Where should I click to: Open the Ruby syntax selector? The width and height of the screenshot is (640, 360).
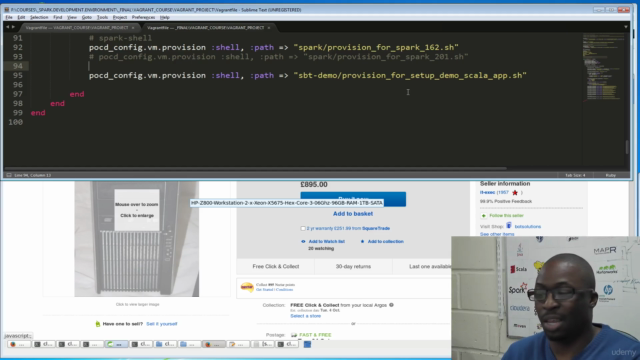point(611,175)
